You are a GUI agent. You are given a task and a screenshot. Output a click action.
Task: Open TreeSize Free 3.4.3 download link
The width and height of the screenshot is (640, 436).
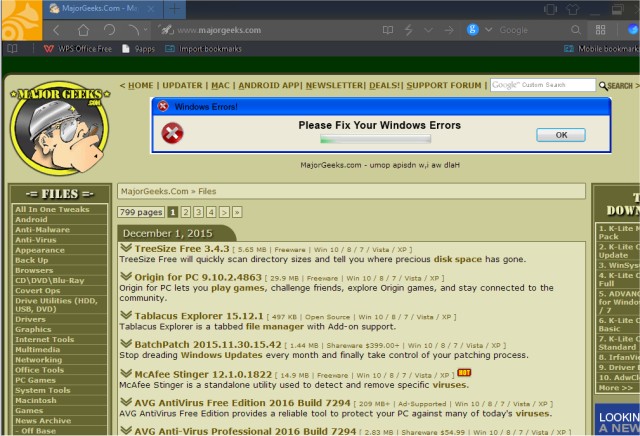[182, 249]
